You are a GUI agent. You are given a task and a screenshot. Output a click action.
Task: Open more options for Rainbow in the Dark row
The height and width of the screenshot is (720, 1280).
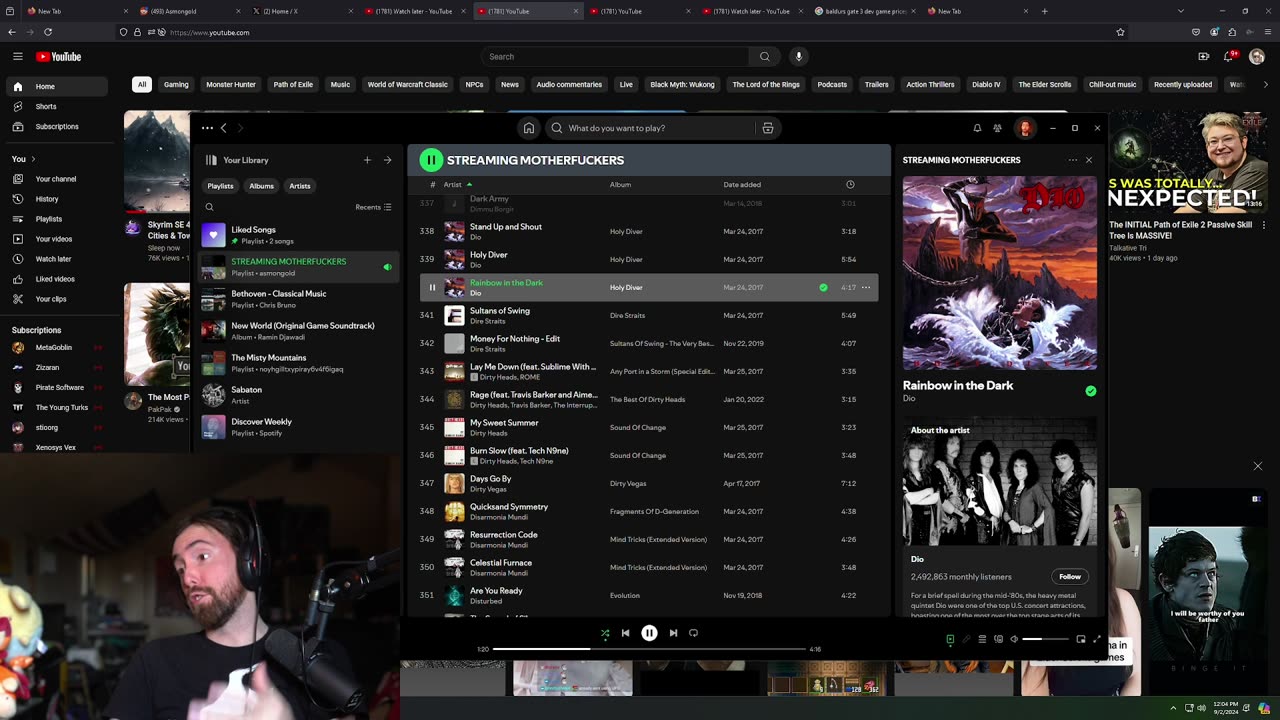866,287
